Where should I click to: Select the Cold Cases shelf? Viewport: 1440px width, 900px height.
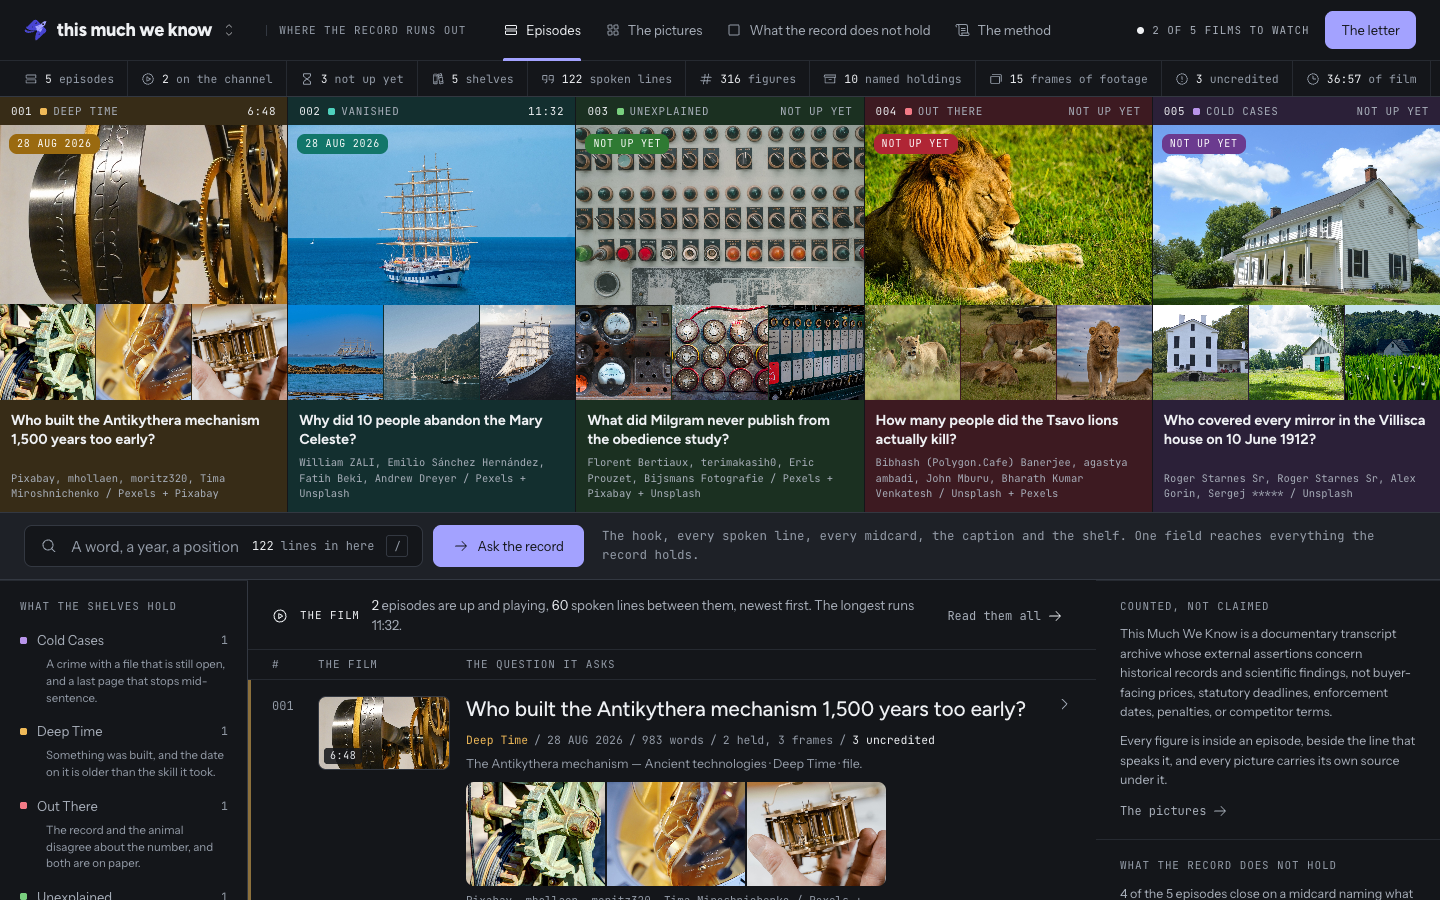point(124,640)
